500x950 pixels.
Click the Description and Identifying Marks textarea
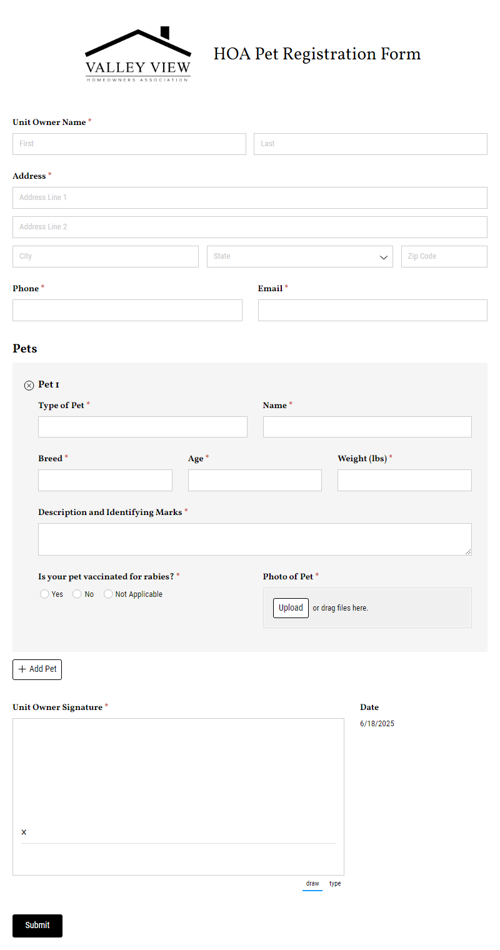pyautogui.click(x=255, y=539)
